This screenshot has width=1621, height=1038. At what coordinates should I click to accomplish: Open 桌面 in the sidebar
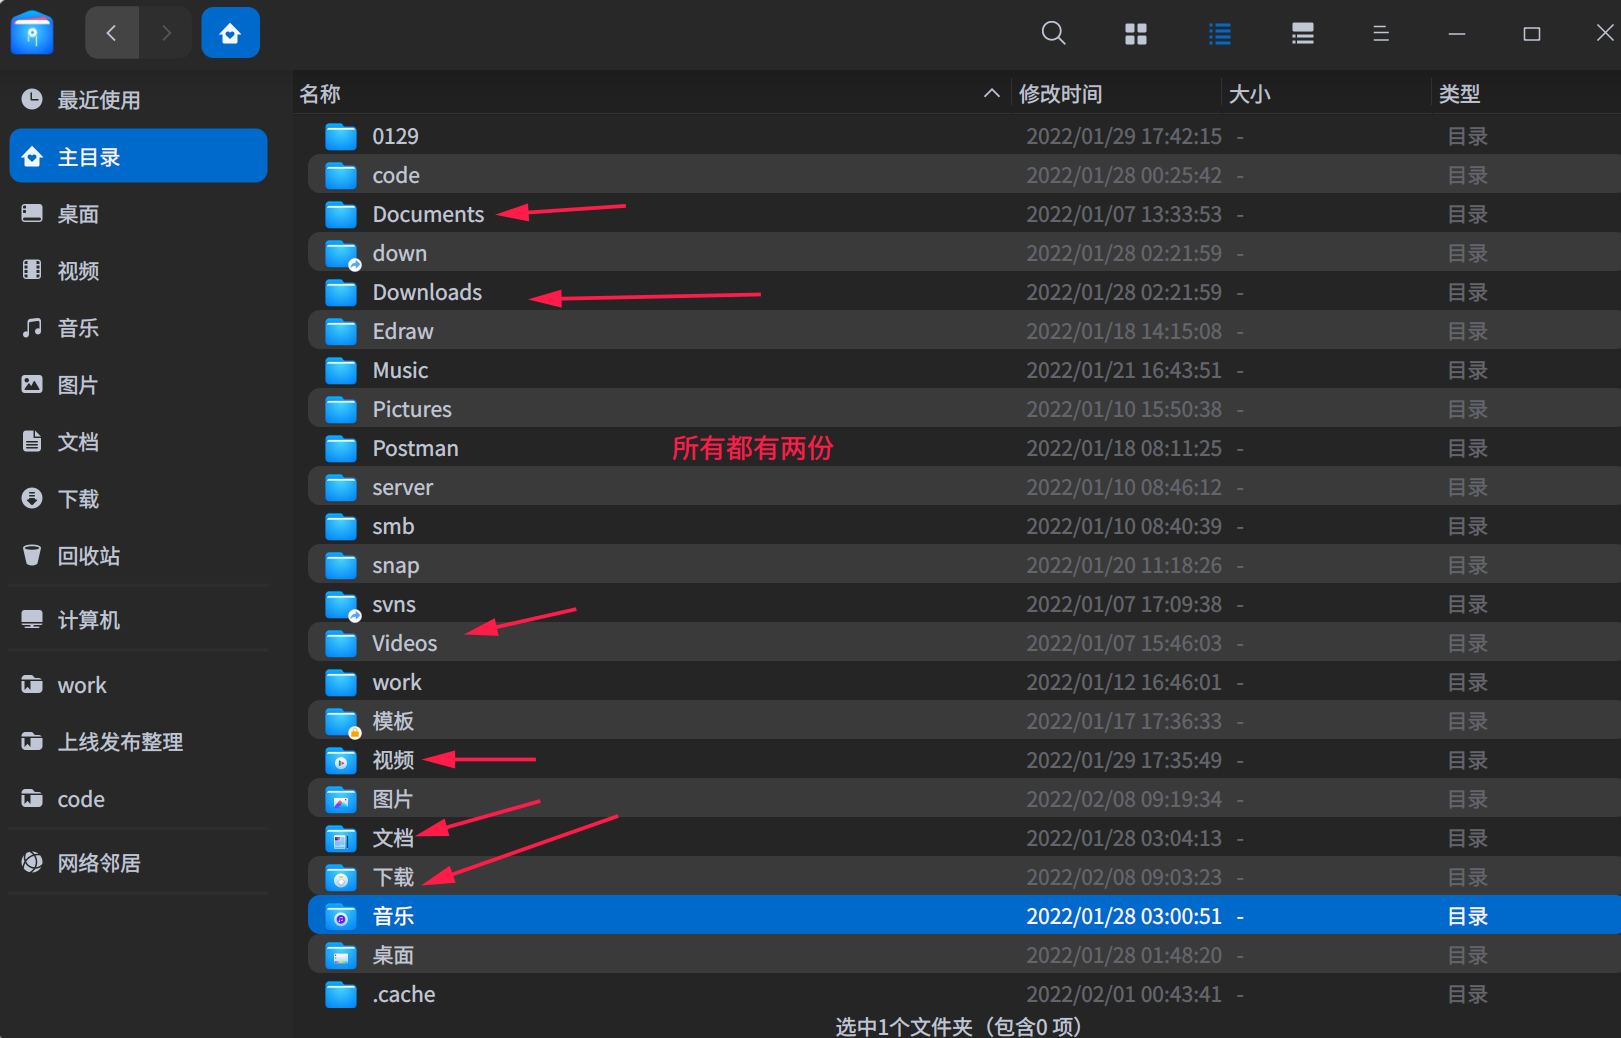click(138, 214)
